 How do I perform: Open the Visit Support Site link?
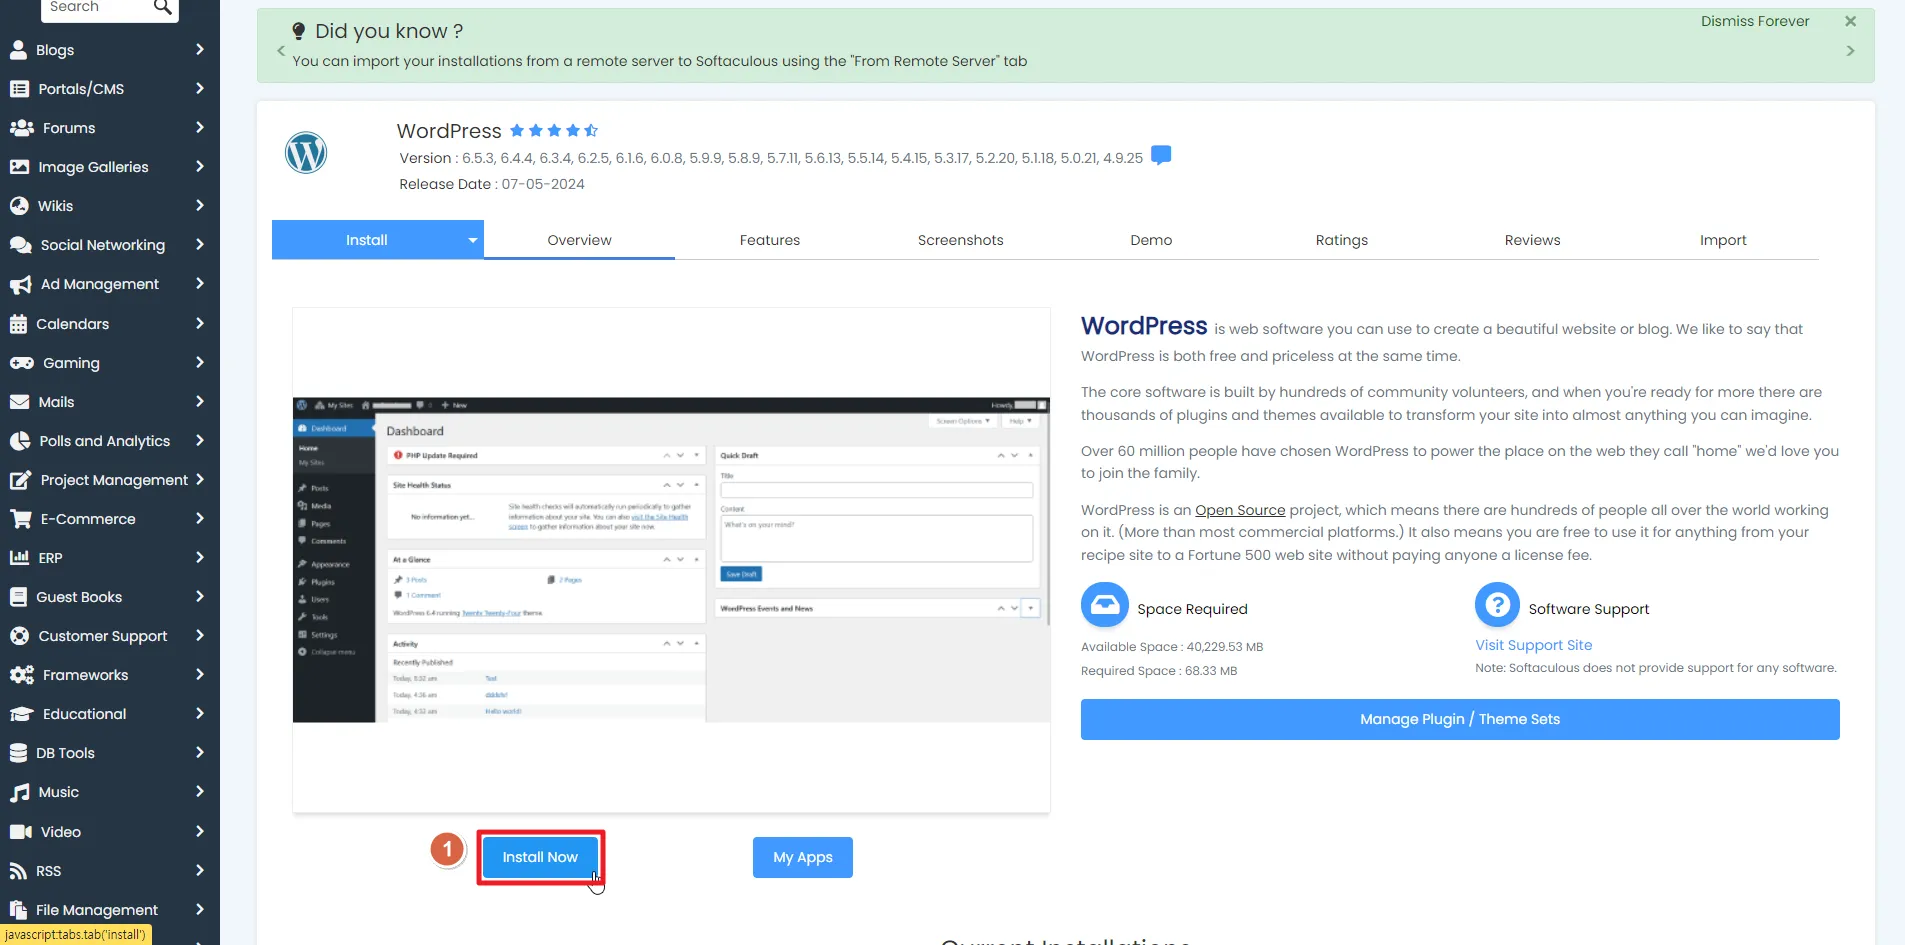tap(1534, 645)
